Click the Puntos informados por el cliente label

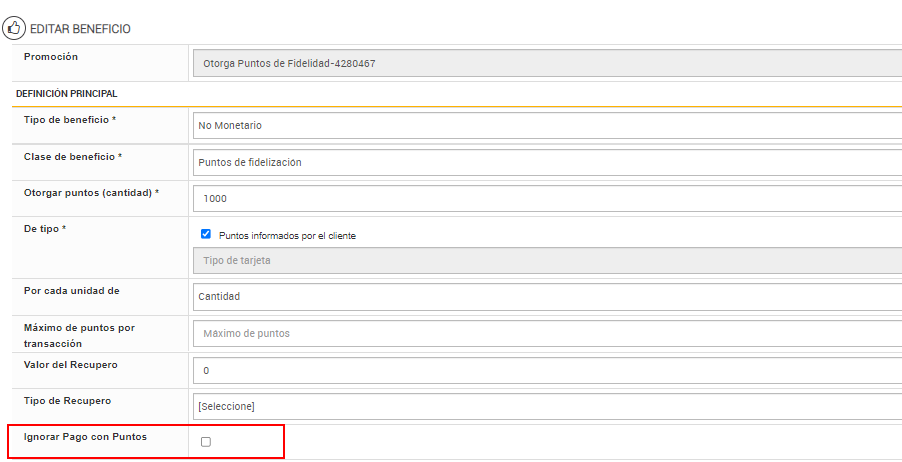[287, 236]
